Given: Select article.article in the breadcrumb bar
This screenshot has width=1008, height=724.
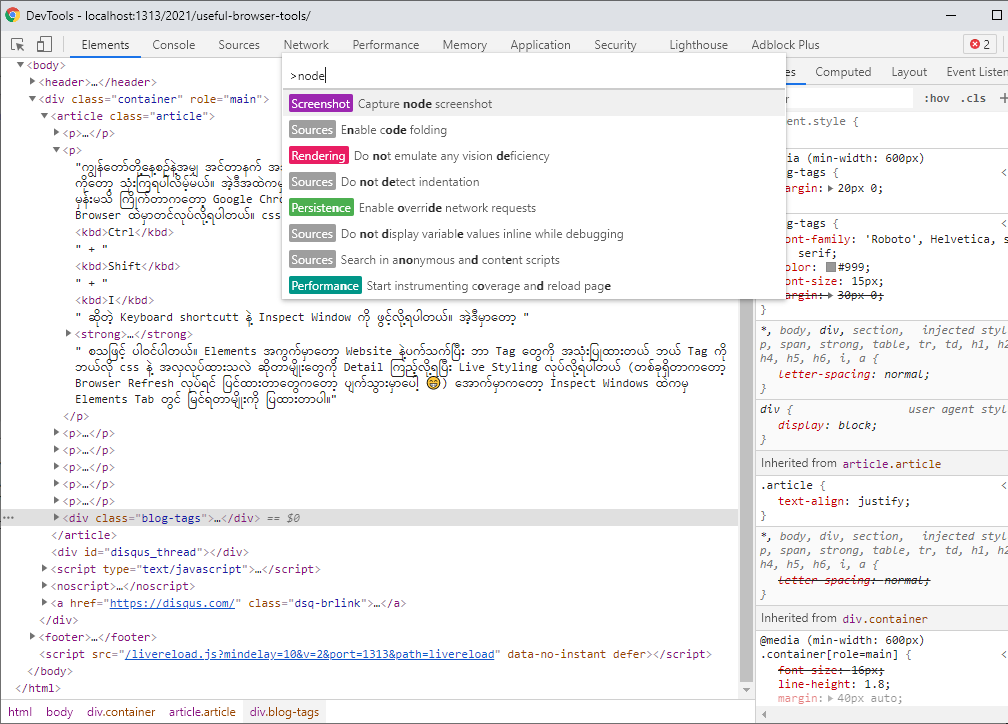Looking at the screenshot, I should click(202, 712).
